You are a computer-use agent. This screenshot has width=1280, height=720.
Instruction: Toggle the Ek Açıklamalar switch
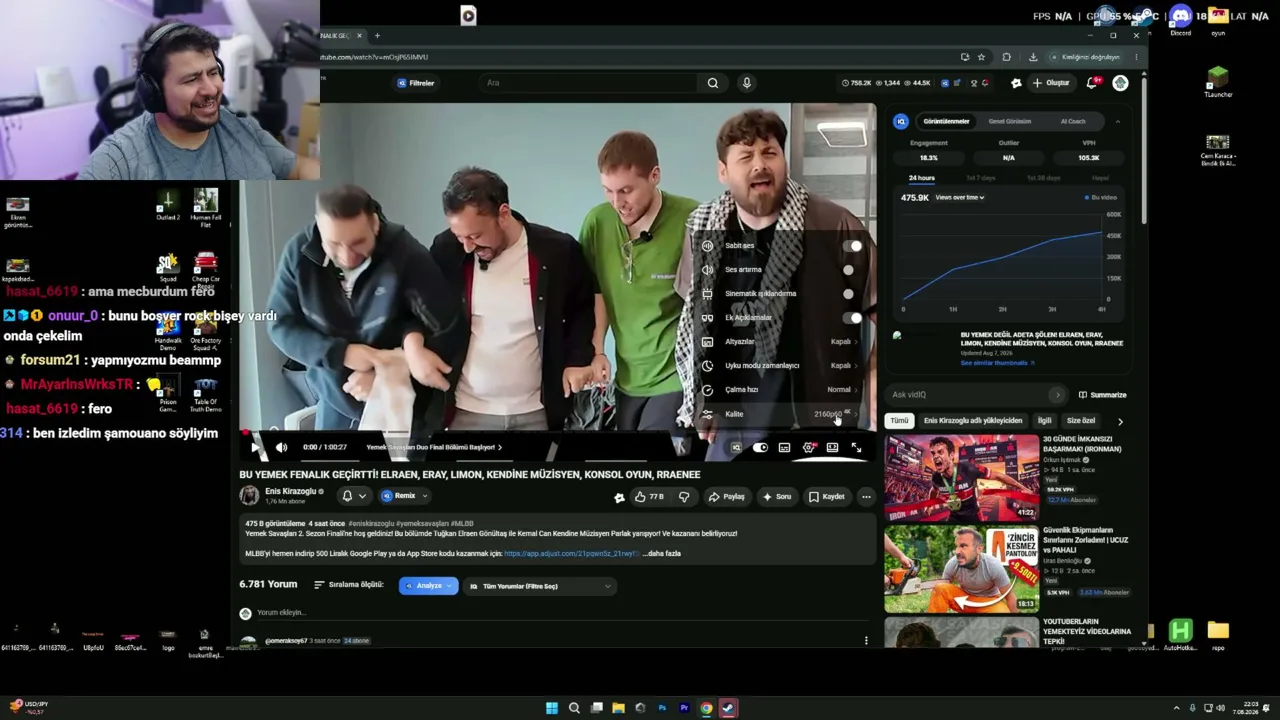point(852,318)
